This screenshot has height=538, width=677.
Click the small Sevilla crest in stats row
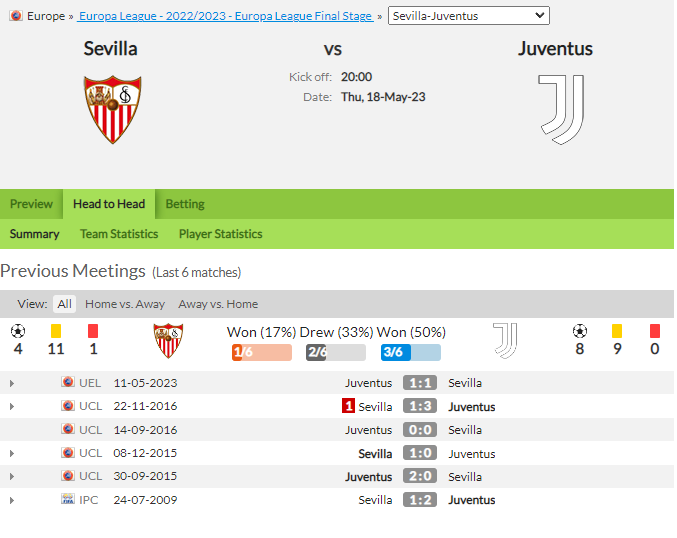click(168, 341)
